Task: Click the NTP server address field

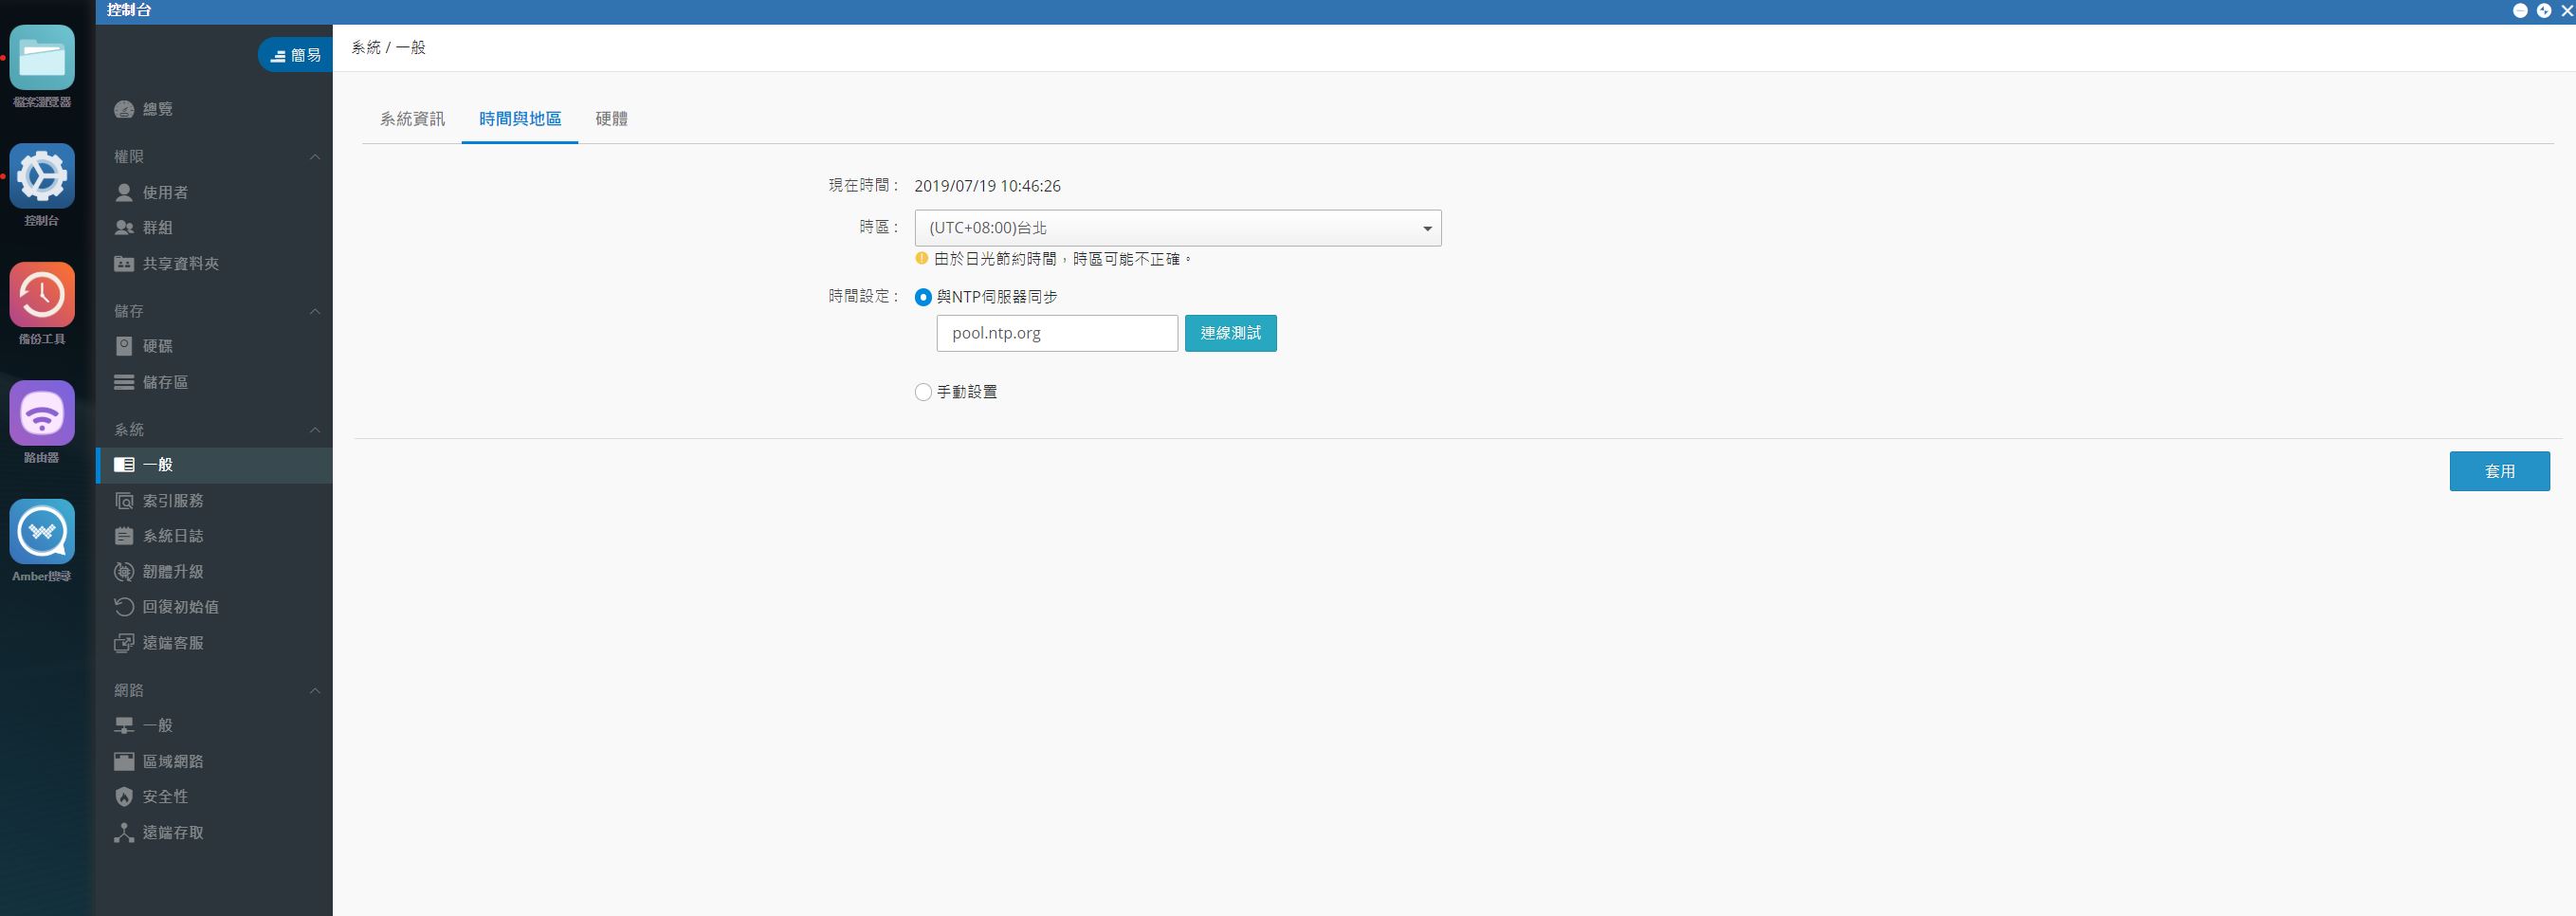Action: 1057,333
